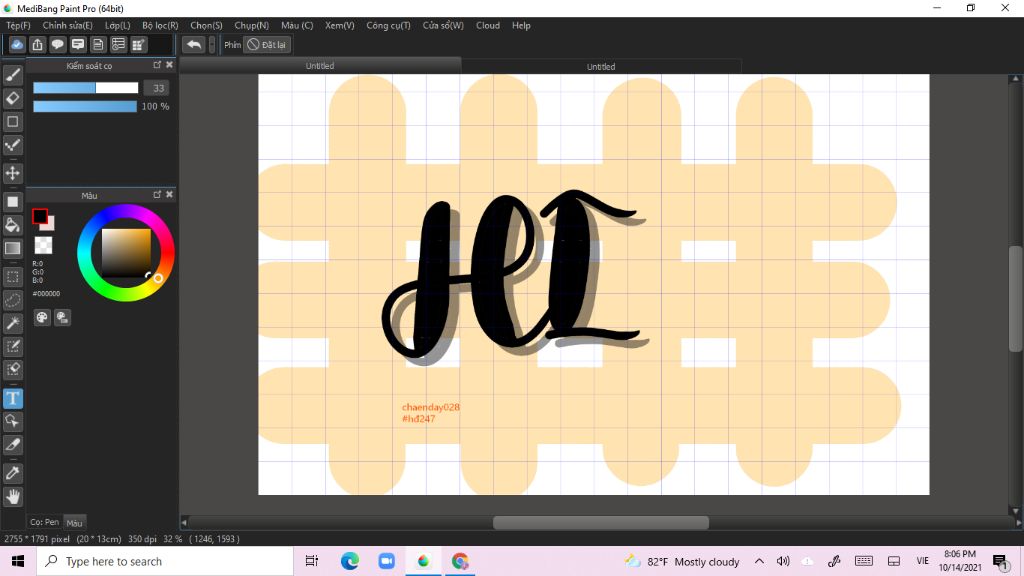Viewport: 1024px width, 576px height.
Task: Select the Bucket fill tool
Action: coord(12,225)
